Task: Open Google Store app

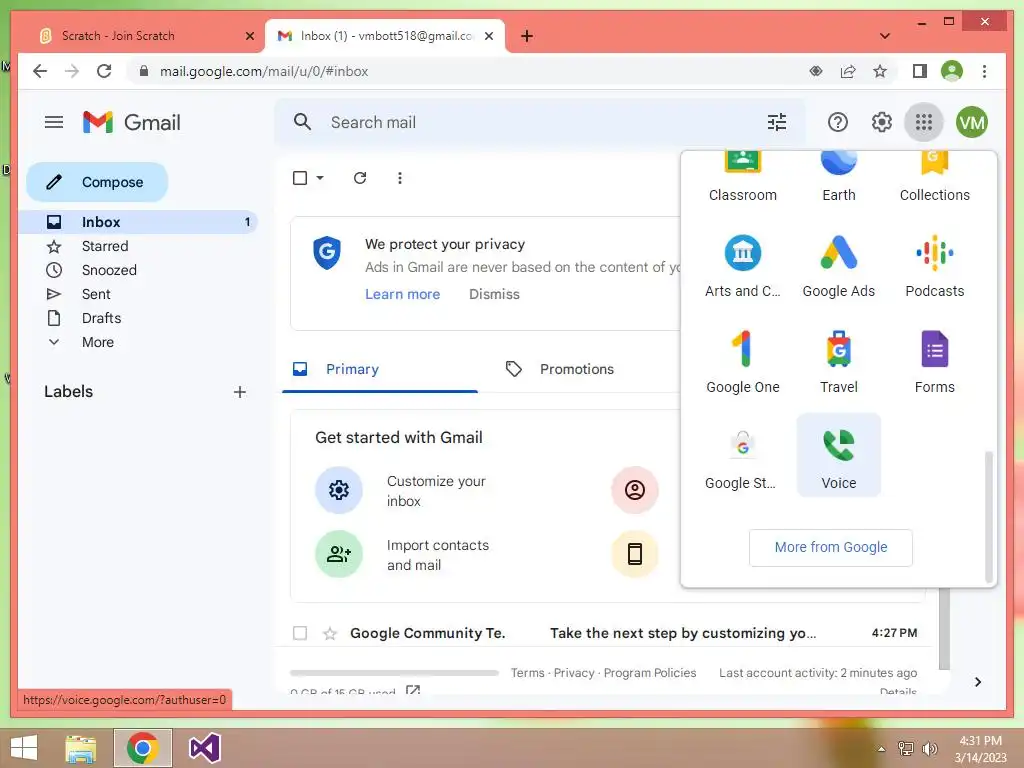Action: coord(743,458)
